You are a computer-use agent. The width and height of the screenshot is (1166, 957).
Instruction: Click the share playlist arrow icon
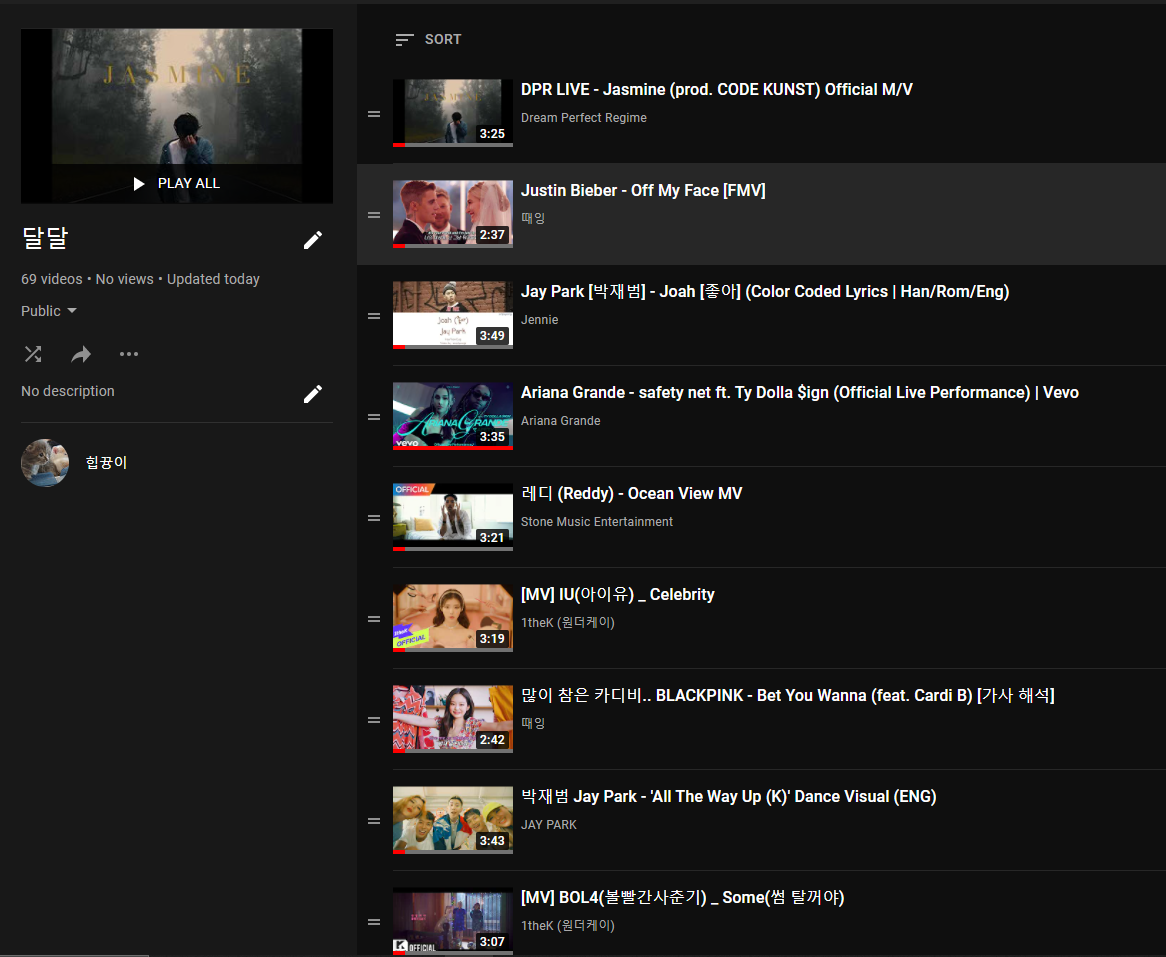(81, 354)
